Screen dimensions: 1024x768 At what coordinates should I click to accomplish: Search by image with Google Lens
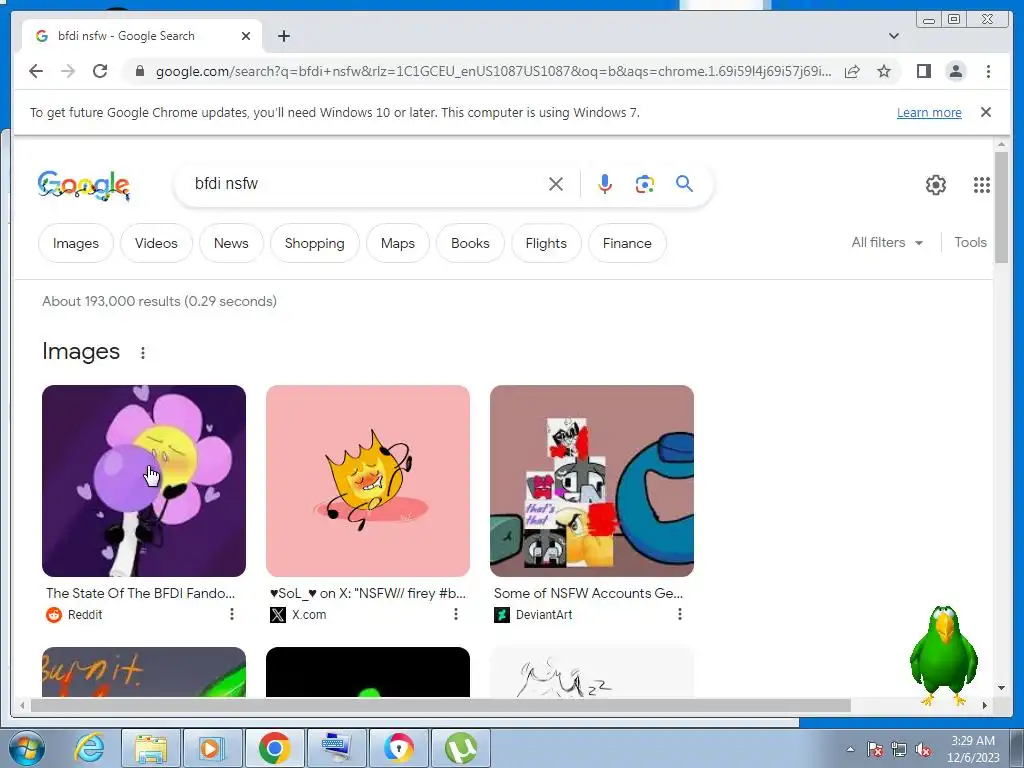(x=645, y=184)
